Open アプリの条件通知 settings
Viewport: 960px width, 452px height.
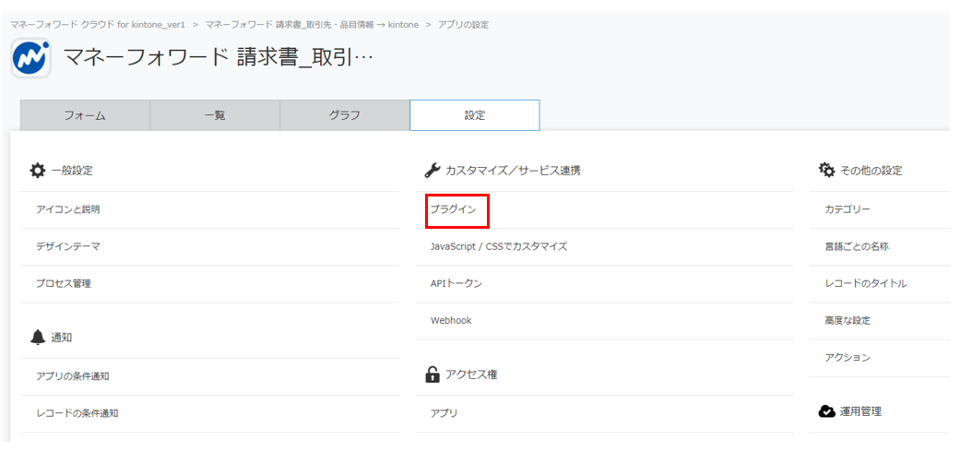pos(72,376)
